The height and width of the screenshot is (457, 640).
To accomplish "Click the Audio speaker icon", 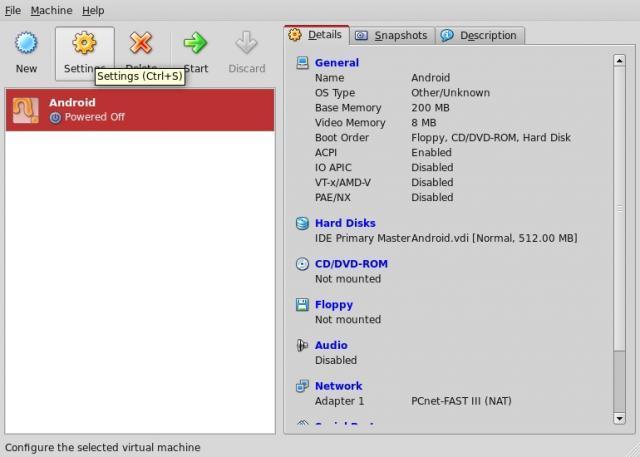I will point(302,345).
